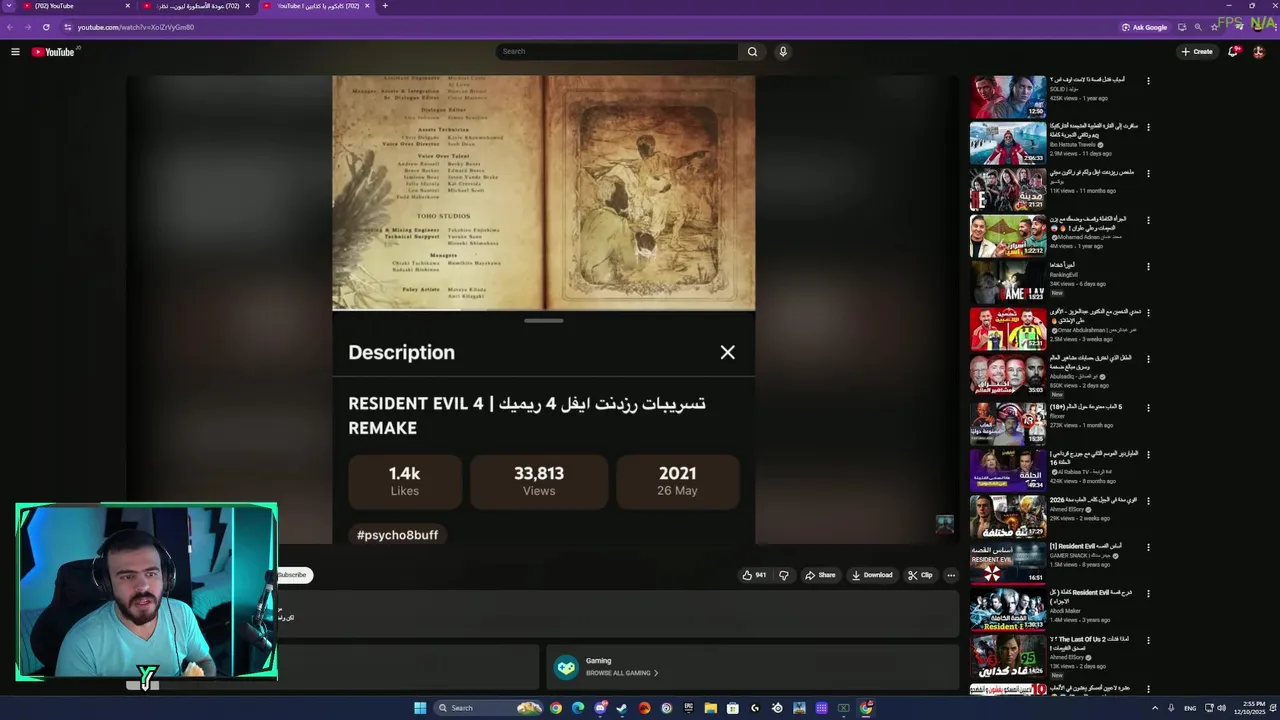The width and height of the screenshot is (1280, 720).
Task: Click the YouTube logo to go home
Action: [x=53, y=52]
